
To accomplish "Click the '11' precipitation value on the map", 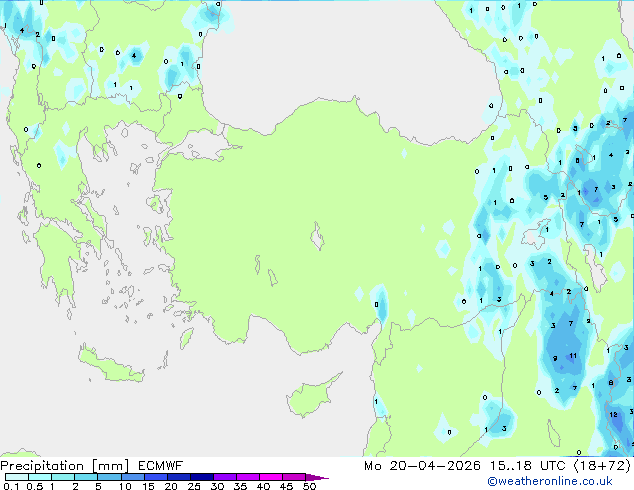I will 573,356.
